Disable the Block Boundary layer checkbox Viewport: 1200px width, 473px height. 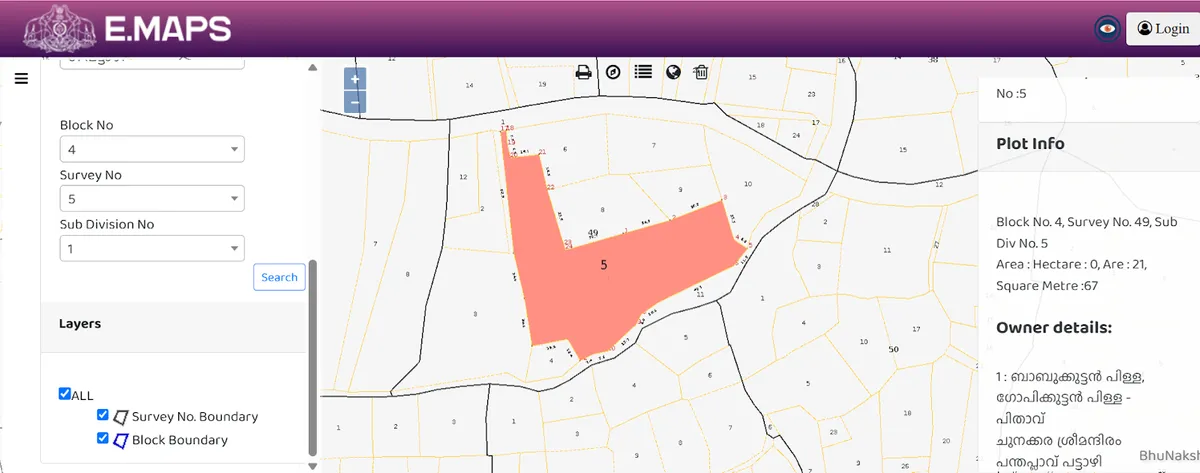pos(102,438)
